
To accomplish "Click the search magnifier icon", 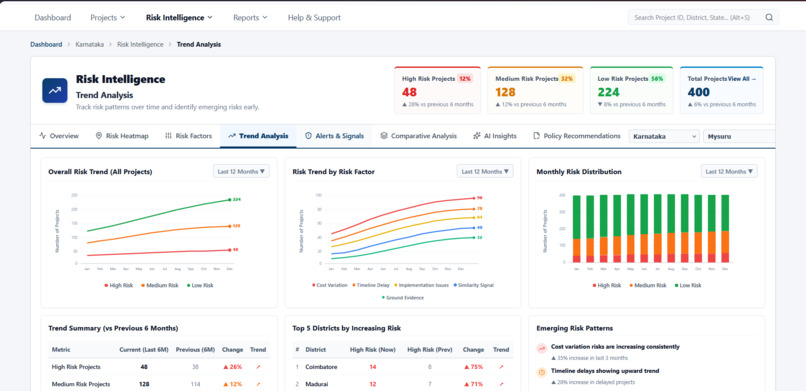I will pos(769,17).
